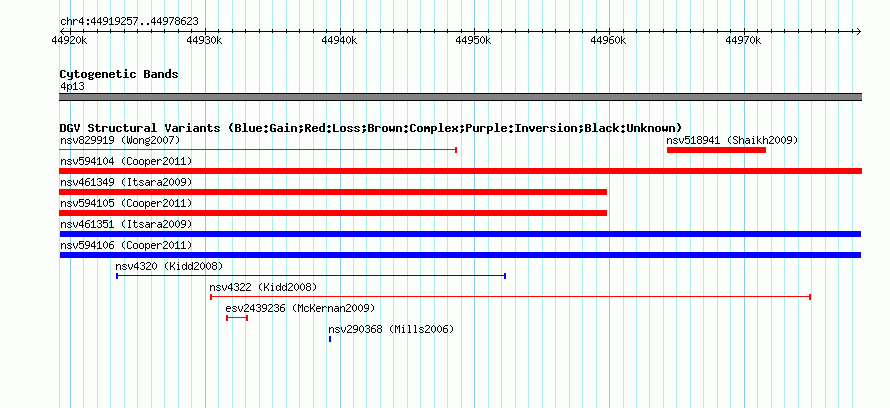Image resolution: width=890 pixels, height=408 pixels.
Task: Open the nsv4320 (Kidd2008) label
Action: [x=169, y=266]
